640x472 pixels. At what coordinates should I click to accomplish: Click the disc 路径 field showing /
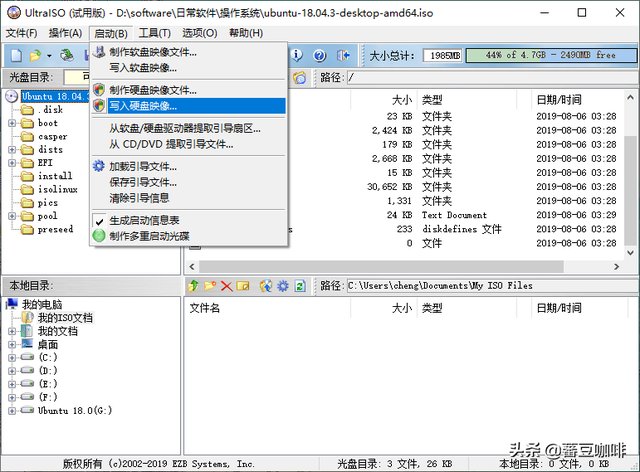(492, 78)
